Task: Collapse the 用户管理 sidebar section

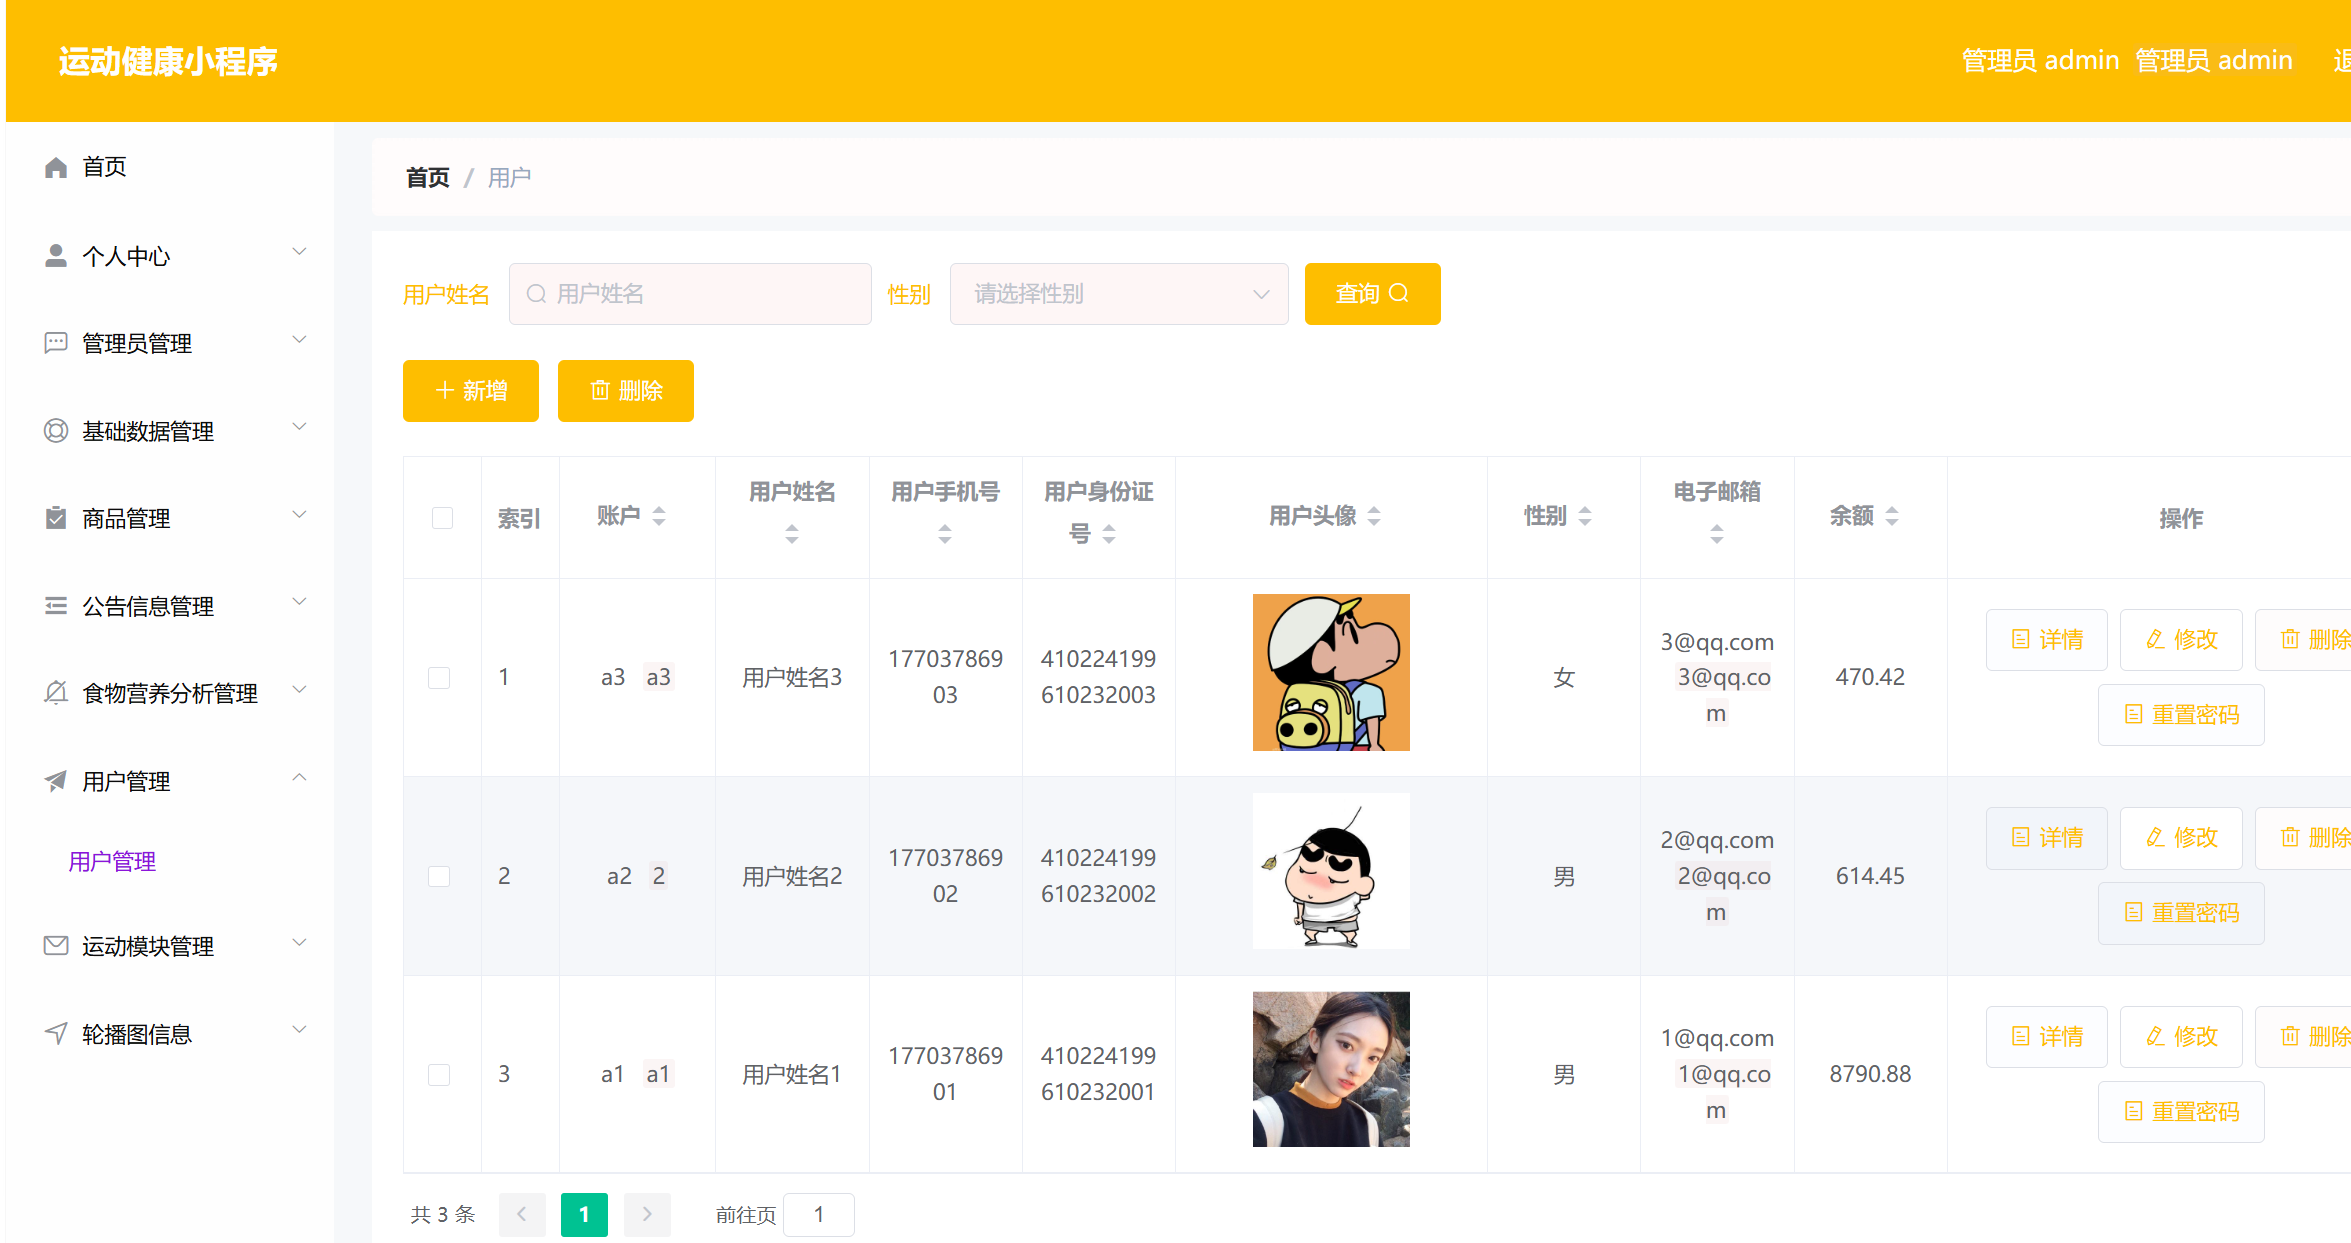Action: point(298,777)
